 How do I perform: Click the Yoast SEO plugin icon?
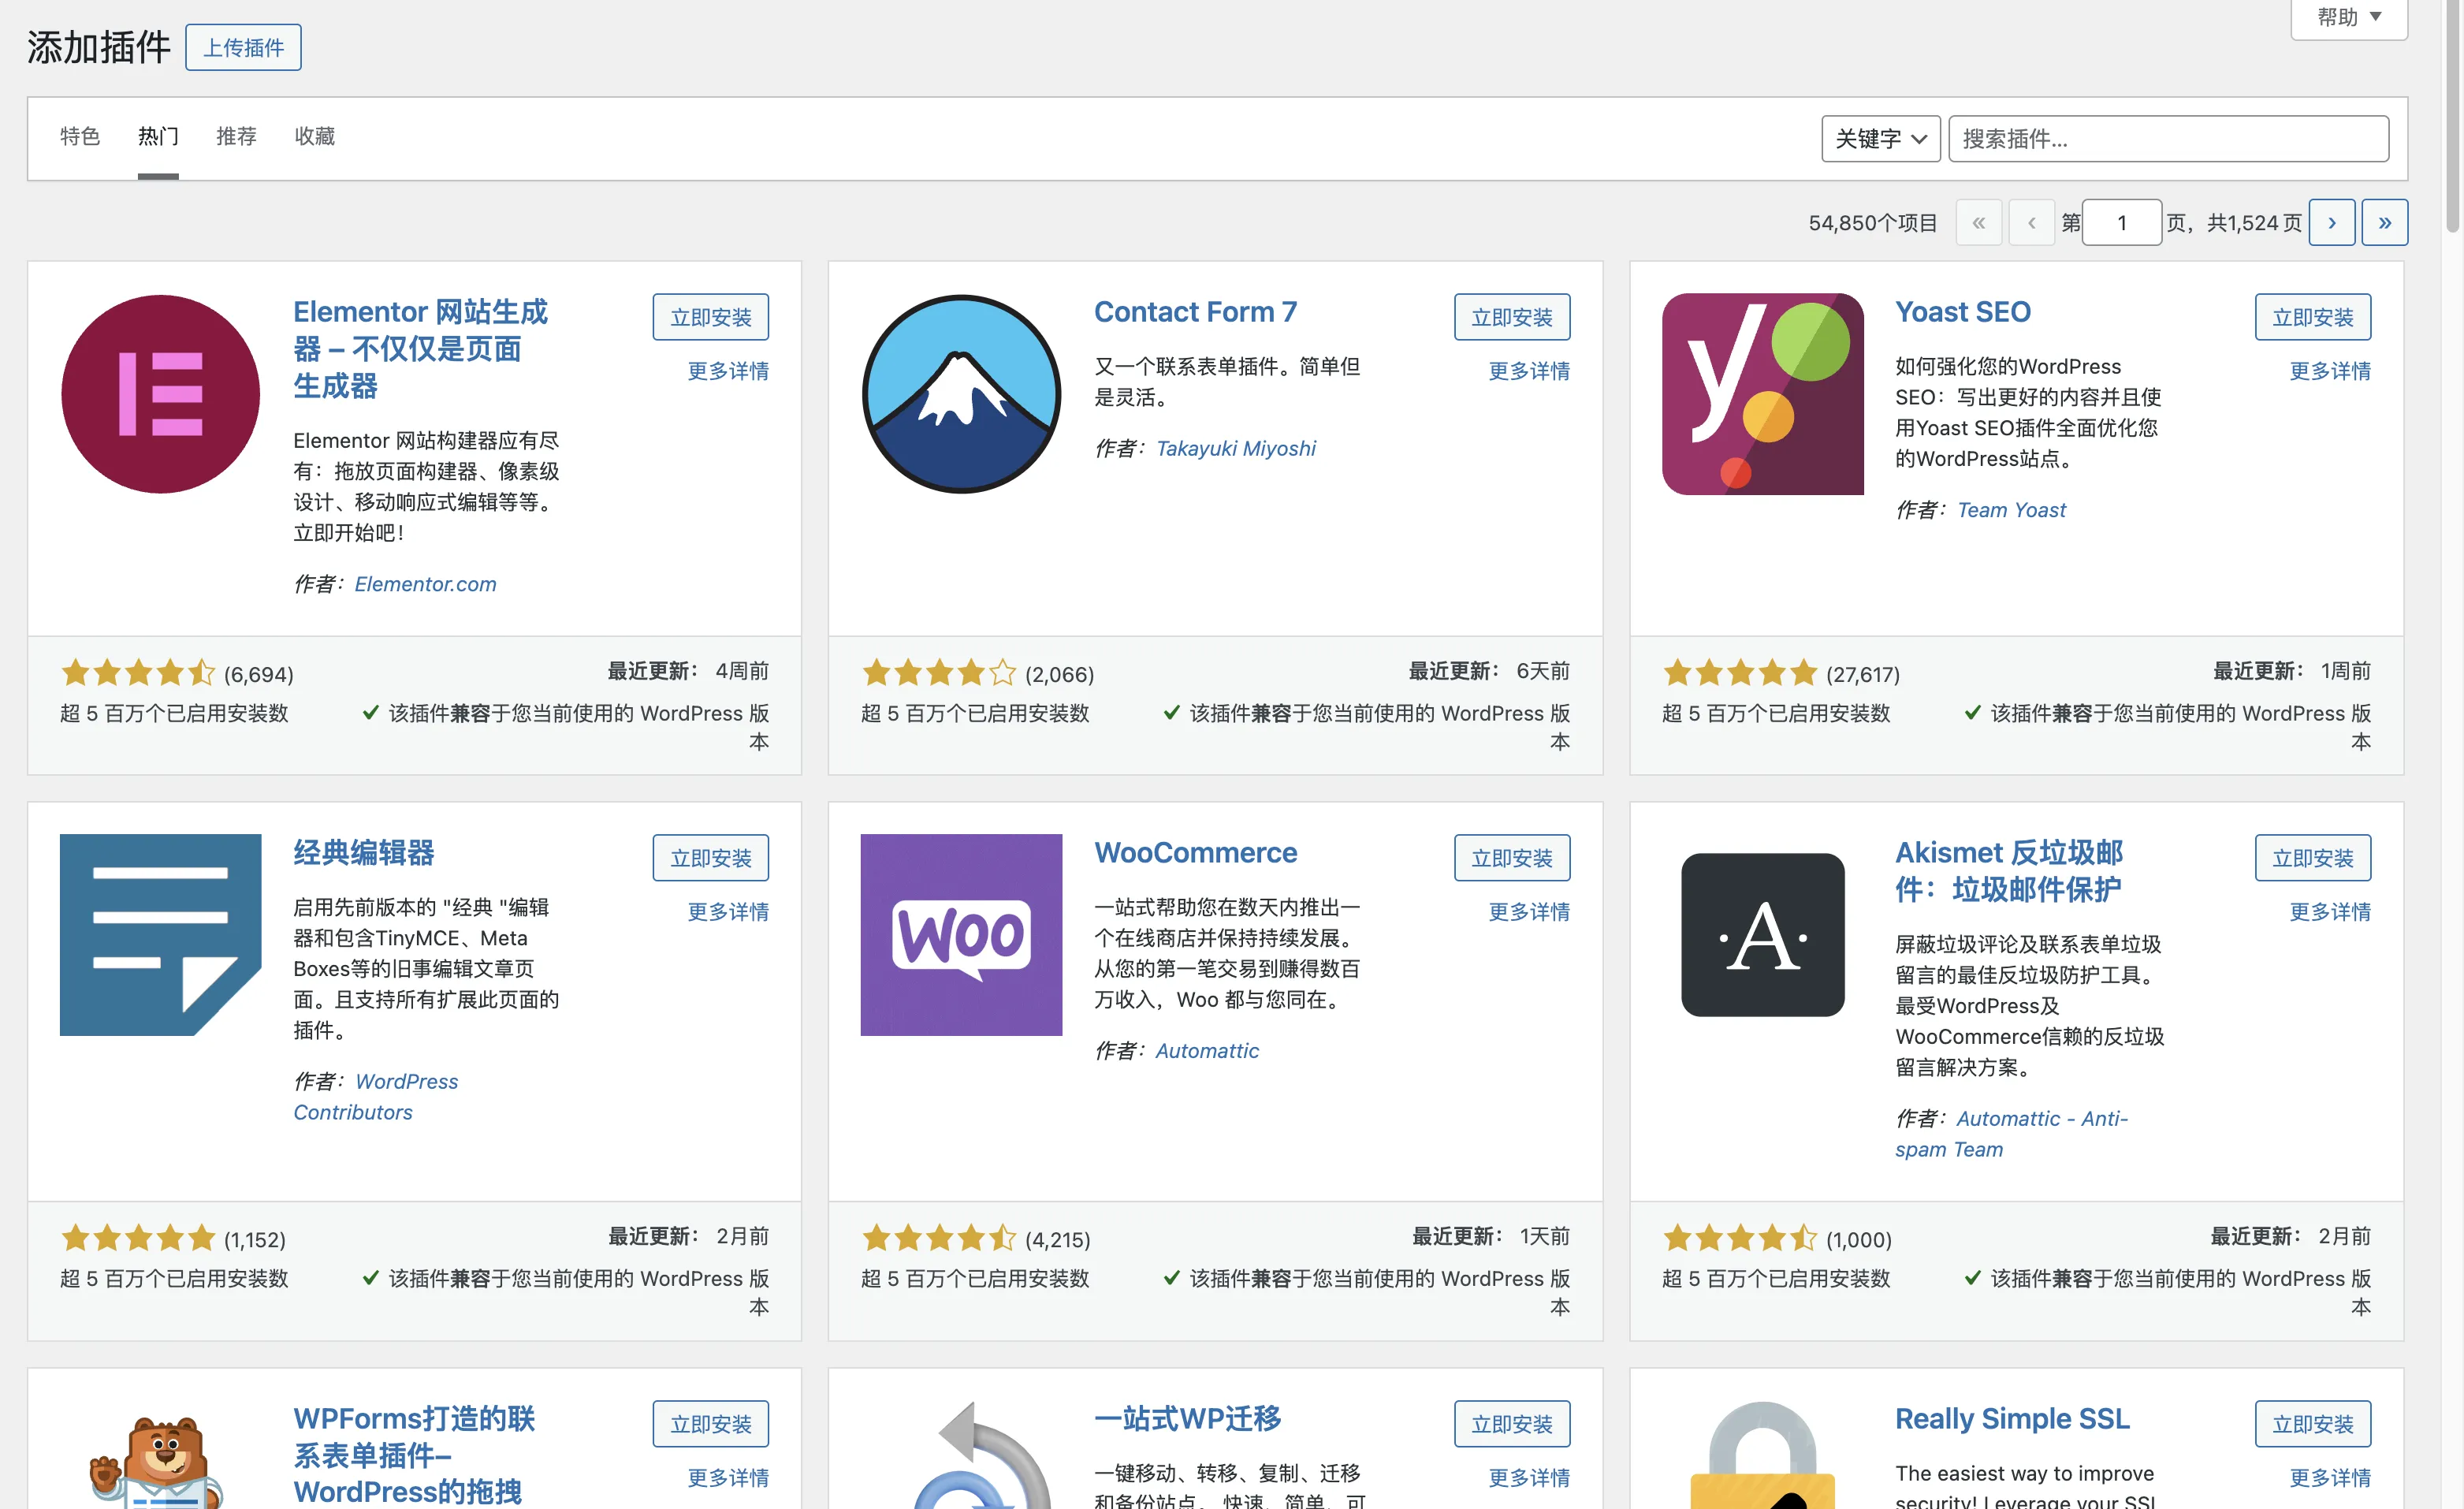click(x=1762, y=393)
